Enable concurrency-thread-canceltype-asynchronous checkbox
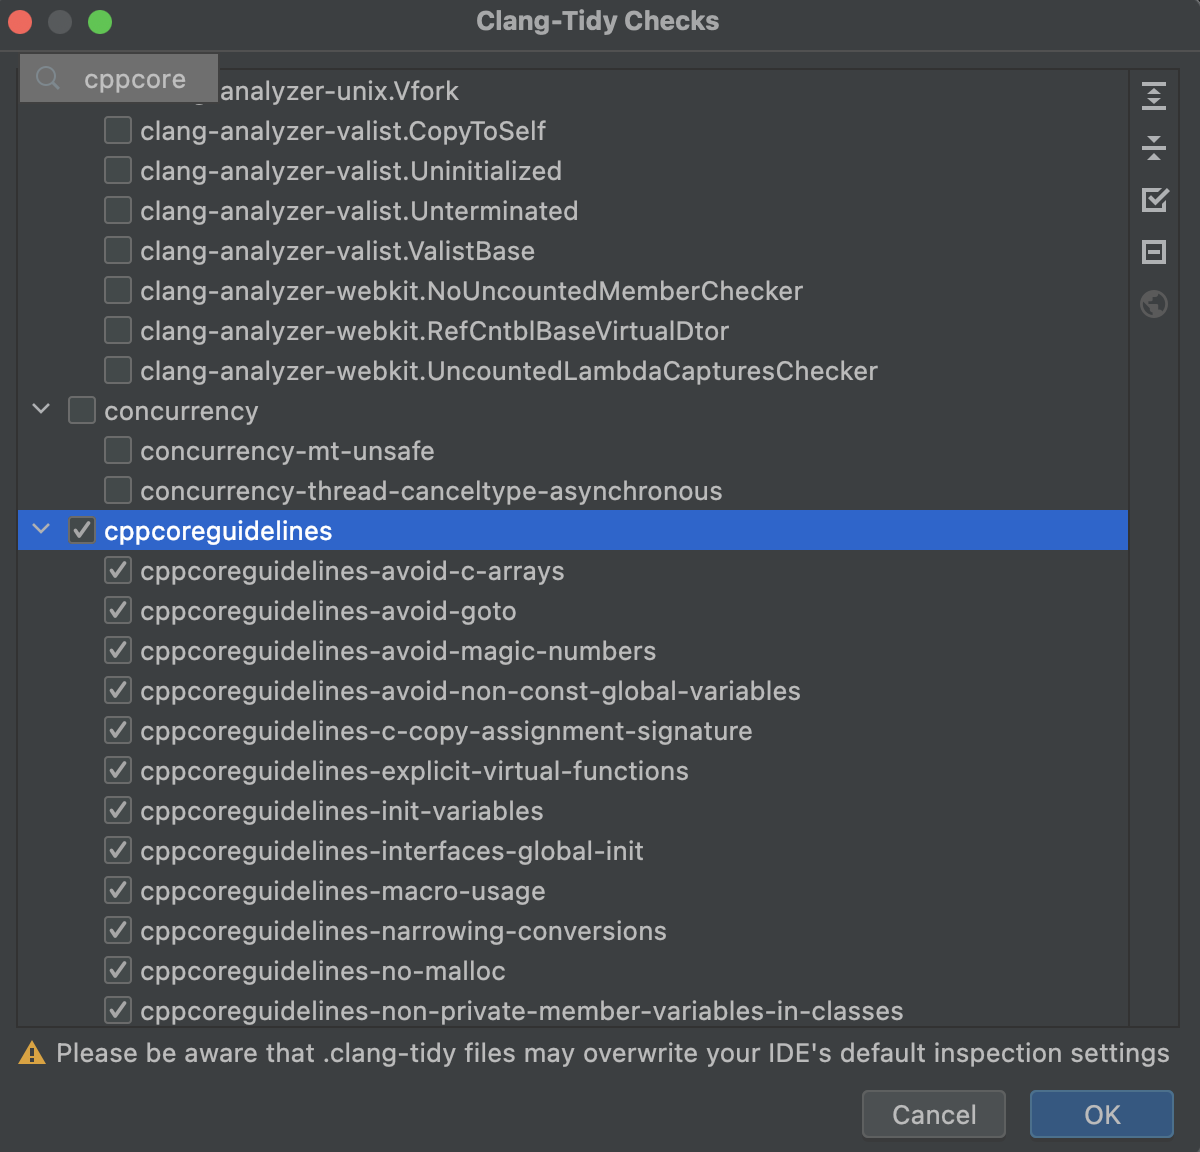This screenshot has width=1200, height=1152. [x=118, y=490]
